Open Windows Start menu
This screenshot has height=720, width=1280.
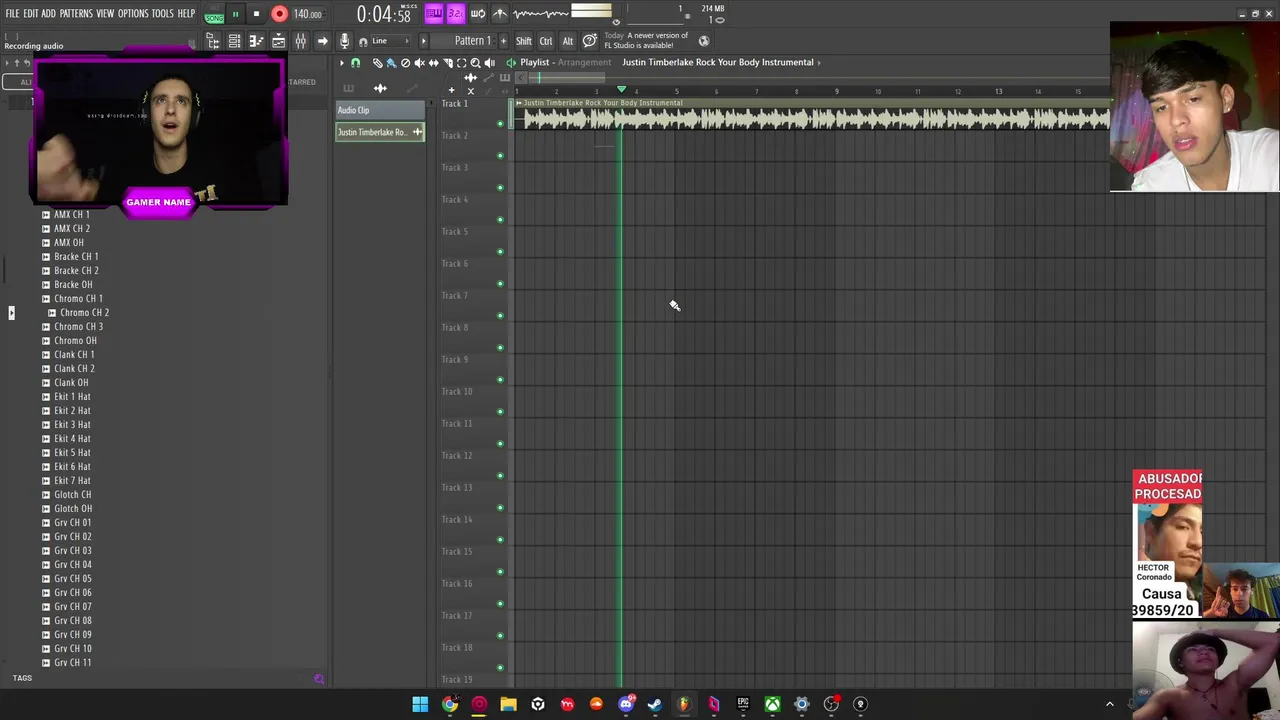421,704
